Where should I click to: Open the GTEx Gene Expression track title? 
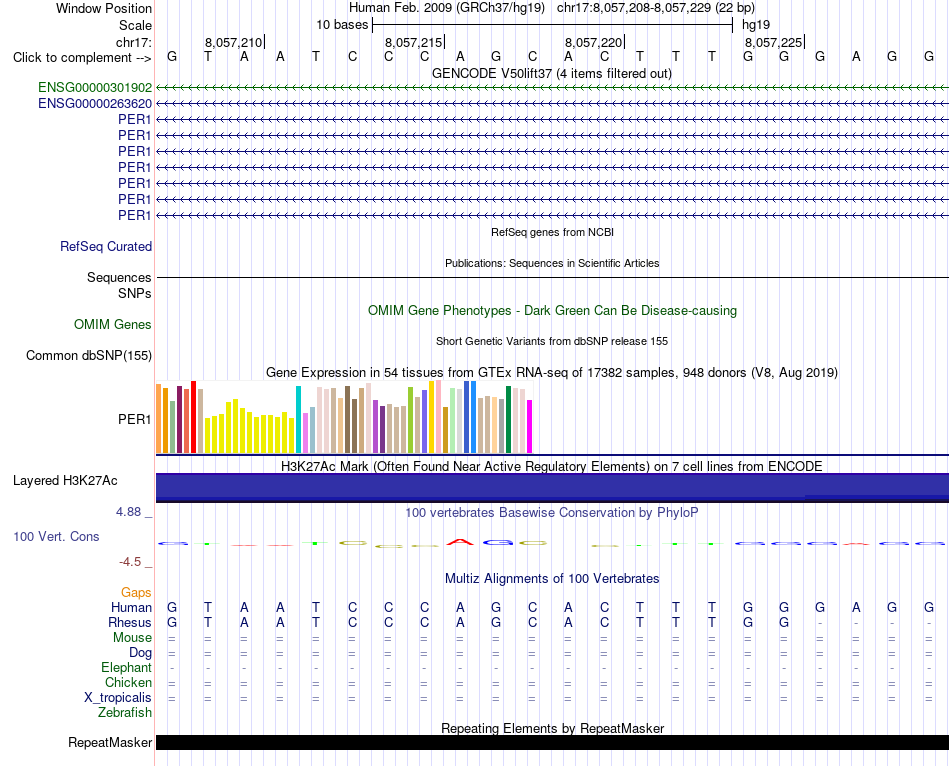coord(552,373)
